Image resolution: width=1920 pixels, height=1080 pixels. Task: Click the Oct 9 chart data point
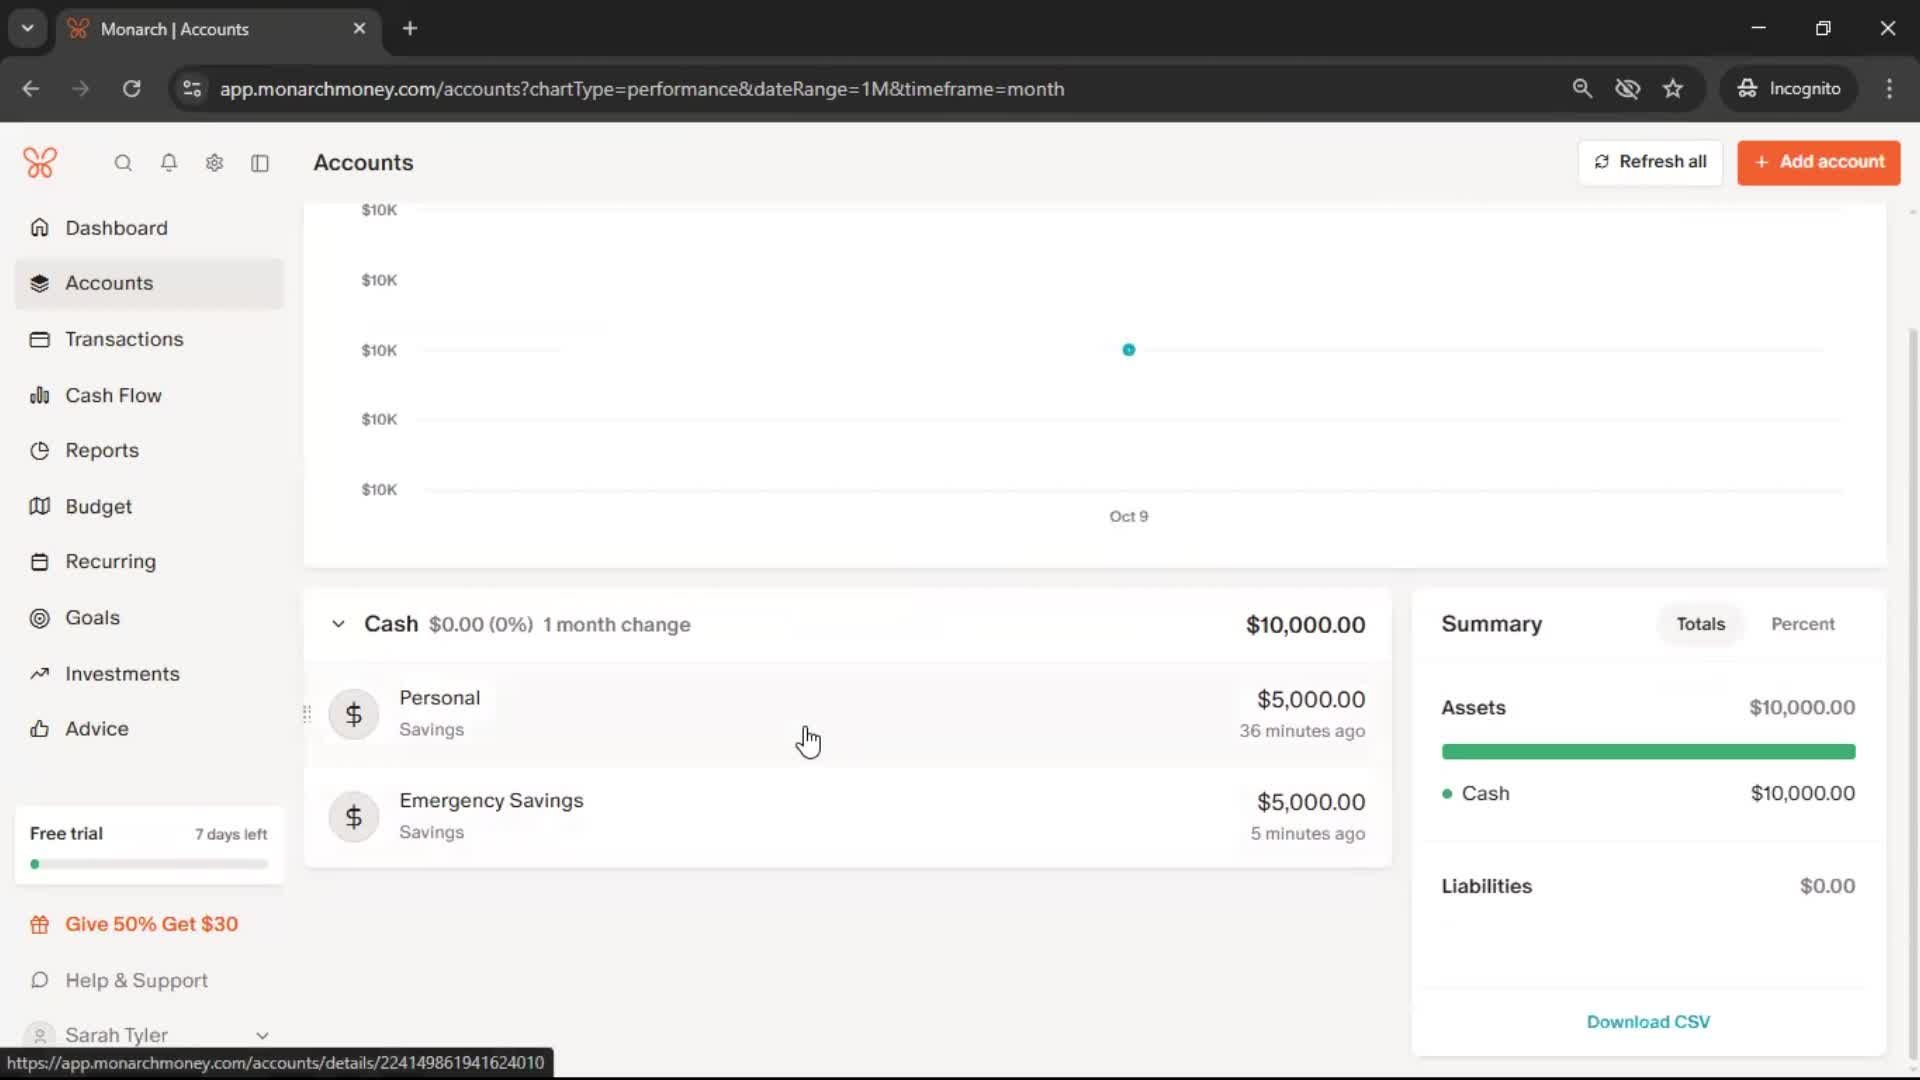pyautogui.click(x=1128, y=350)
